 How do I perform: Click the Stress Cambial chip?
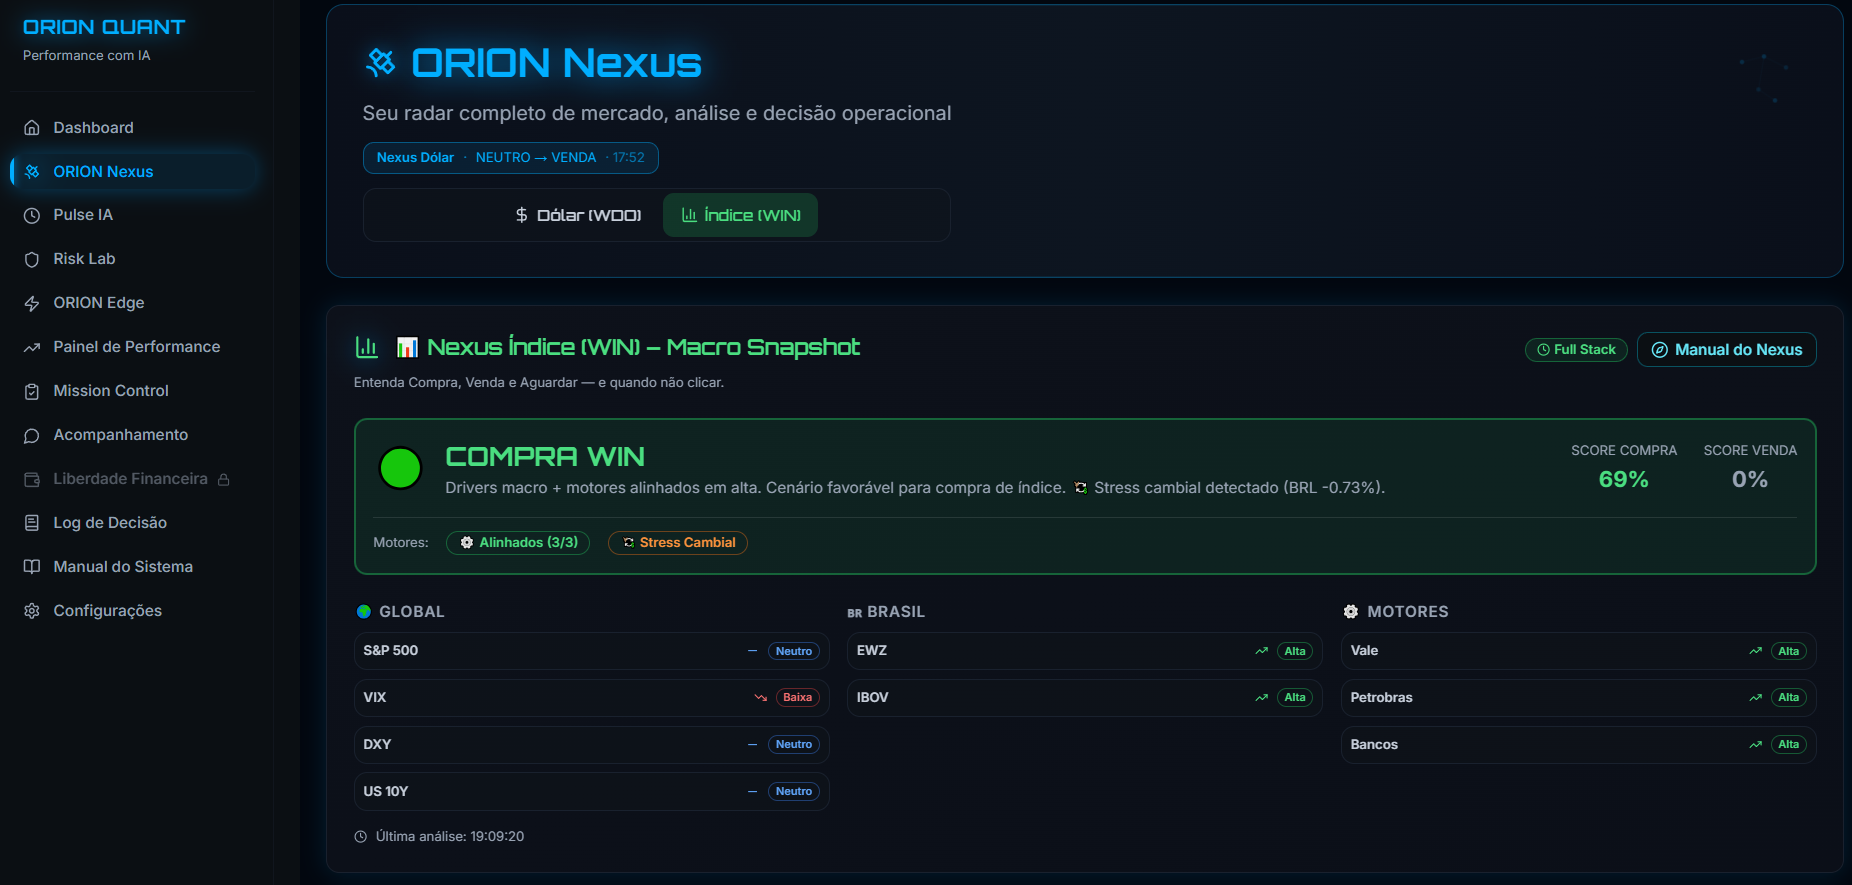(x=678, y=543)
